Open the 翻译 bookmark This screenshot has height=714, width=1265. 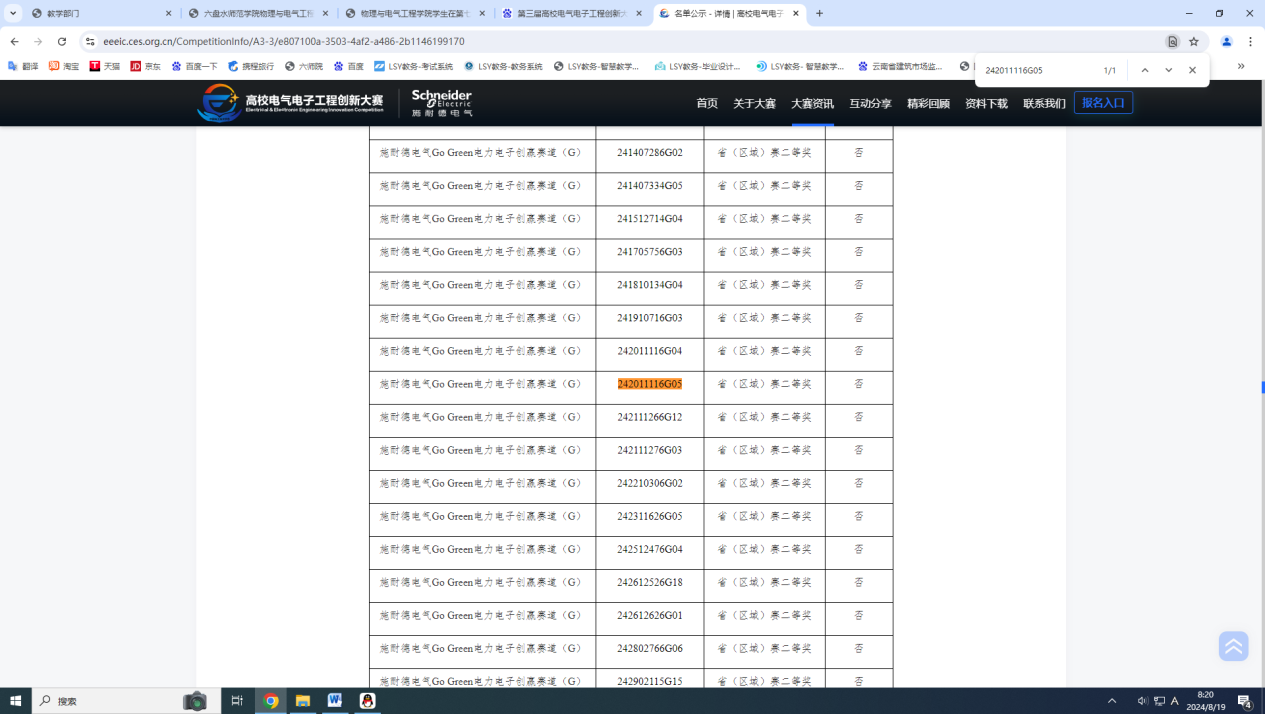(x=23, y=66)
